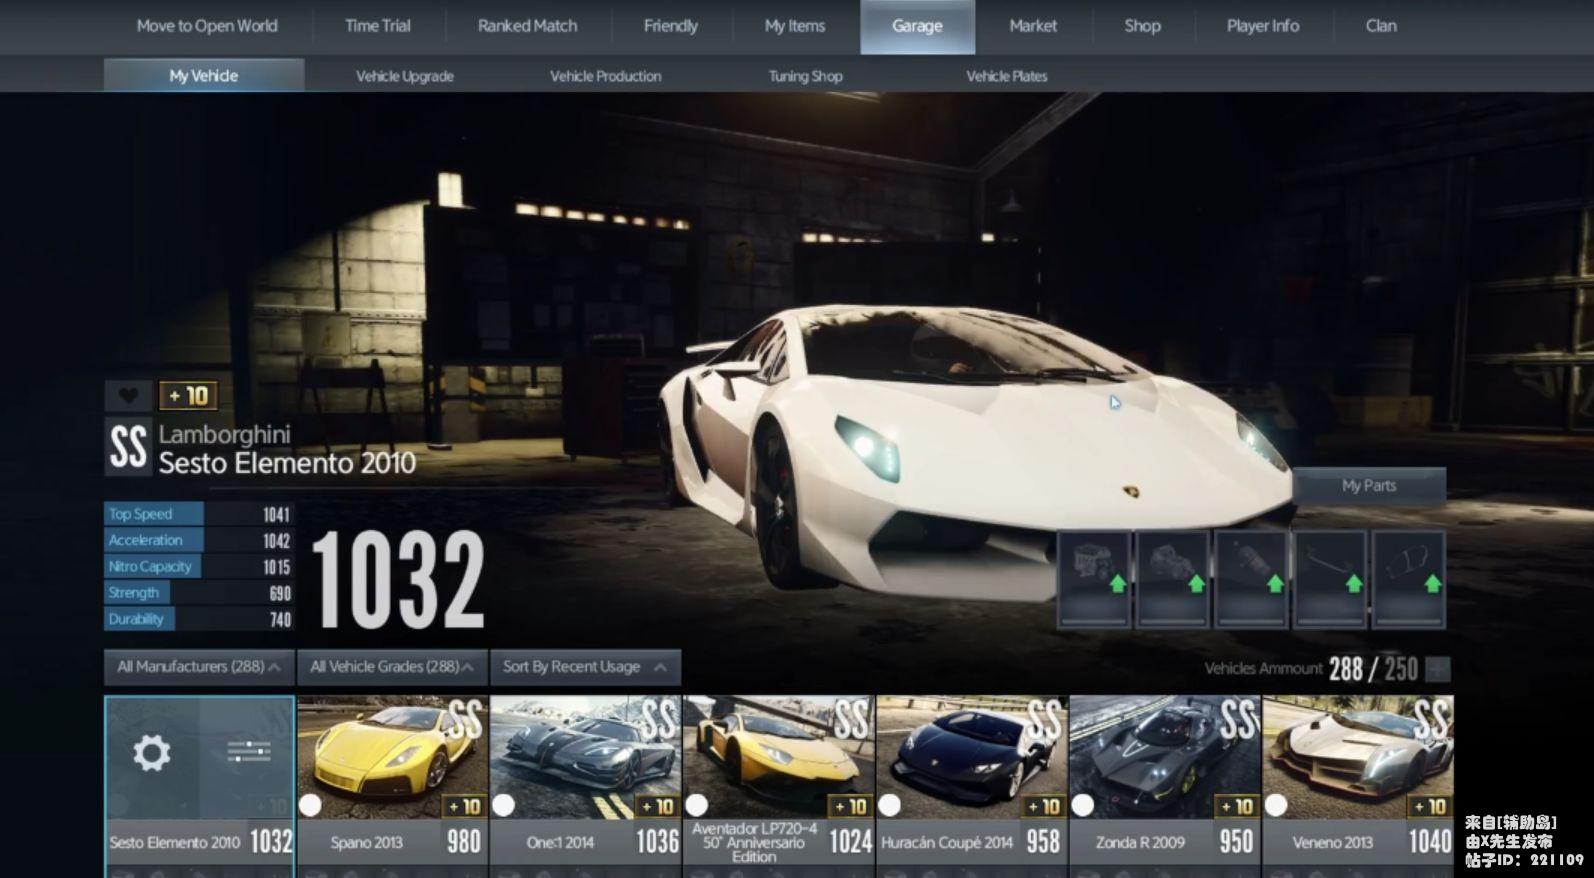This screenshot has height=878, width=1594.
Task: Open the nitro bottle part slot
Action: (x=1251, y=579)
